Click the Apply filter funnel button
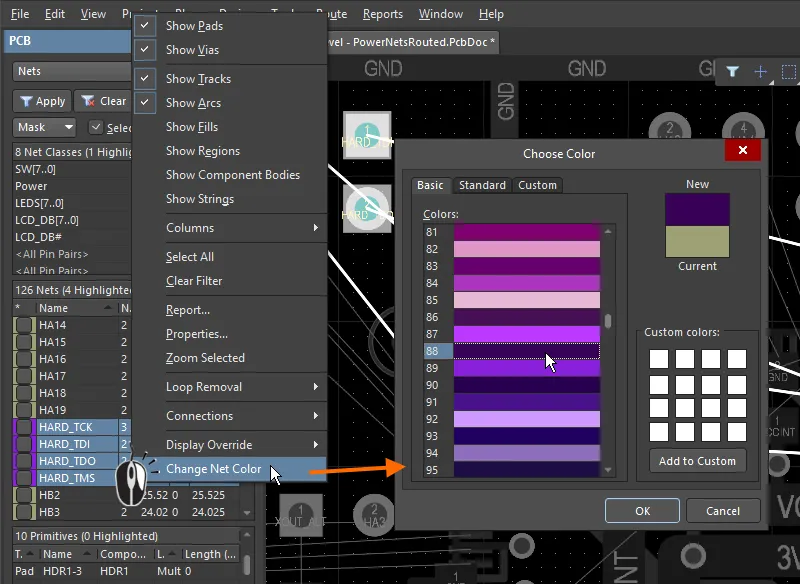Viewport: 800px width, 584px height. click(26, 101)
